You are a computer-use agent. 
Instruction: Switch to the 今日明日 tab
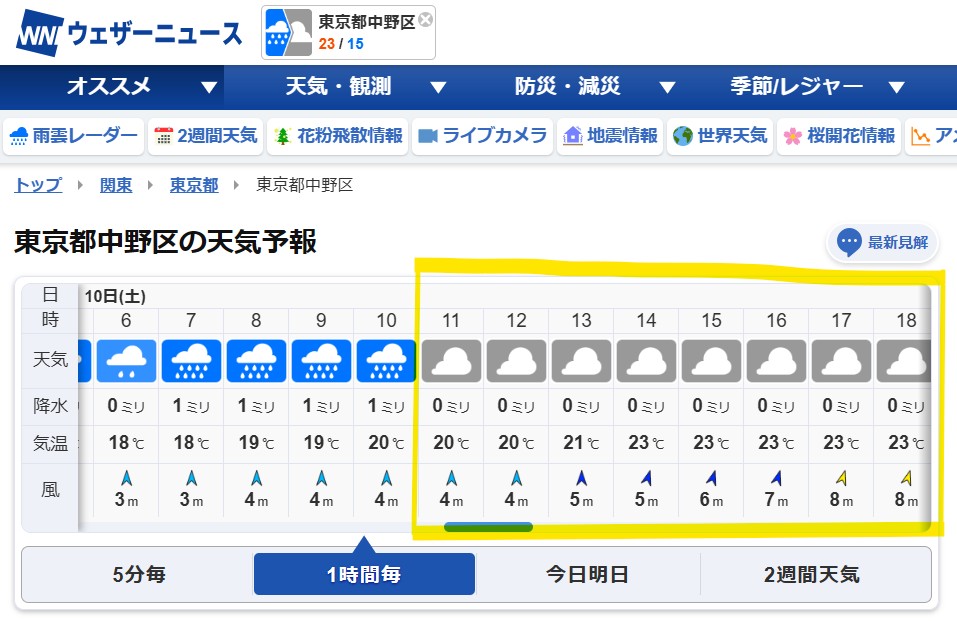587,574
